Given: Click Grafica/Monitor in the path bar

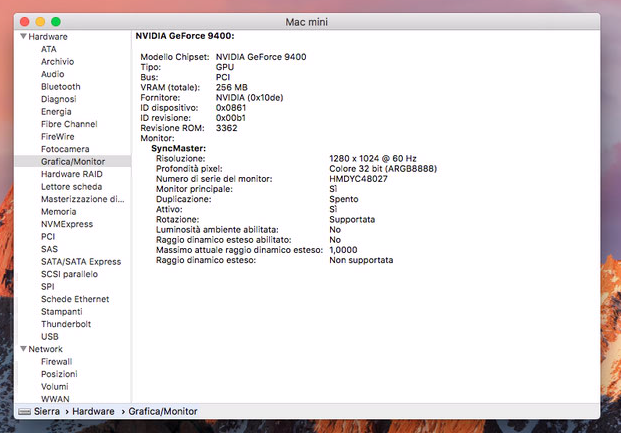Looking at the screenshot, I should [163, 412].
